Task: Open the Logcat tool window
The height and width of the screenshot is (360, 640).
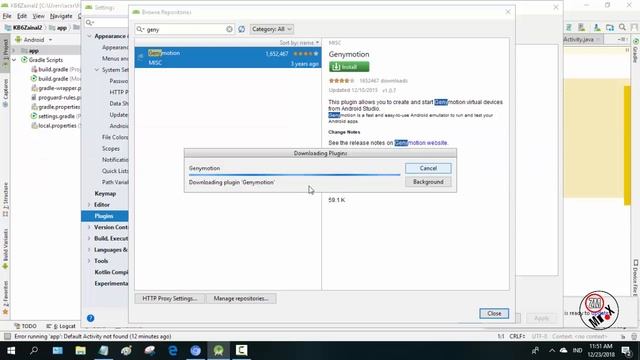Action: tap(61, 326)
